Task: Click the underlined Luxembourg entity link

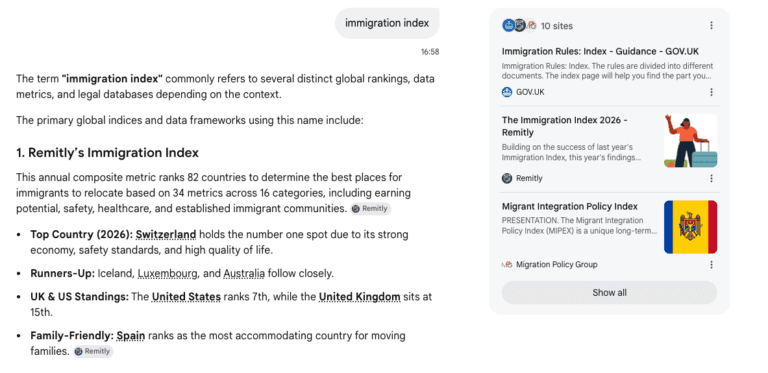Action: pyautogui.click(x=167, y=273)
